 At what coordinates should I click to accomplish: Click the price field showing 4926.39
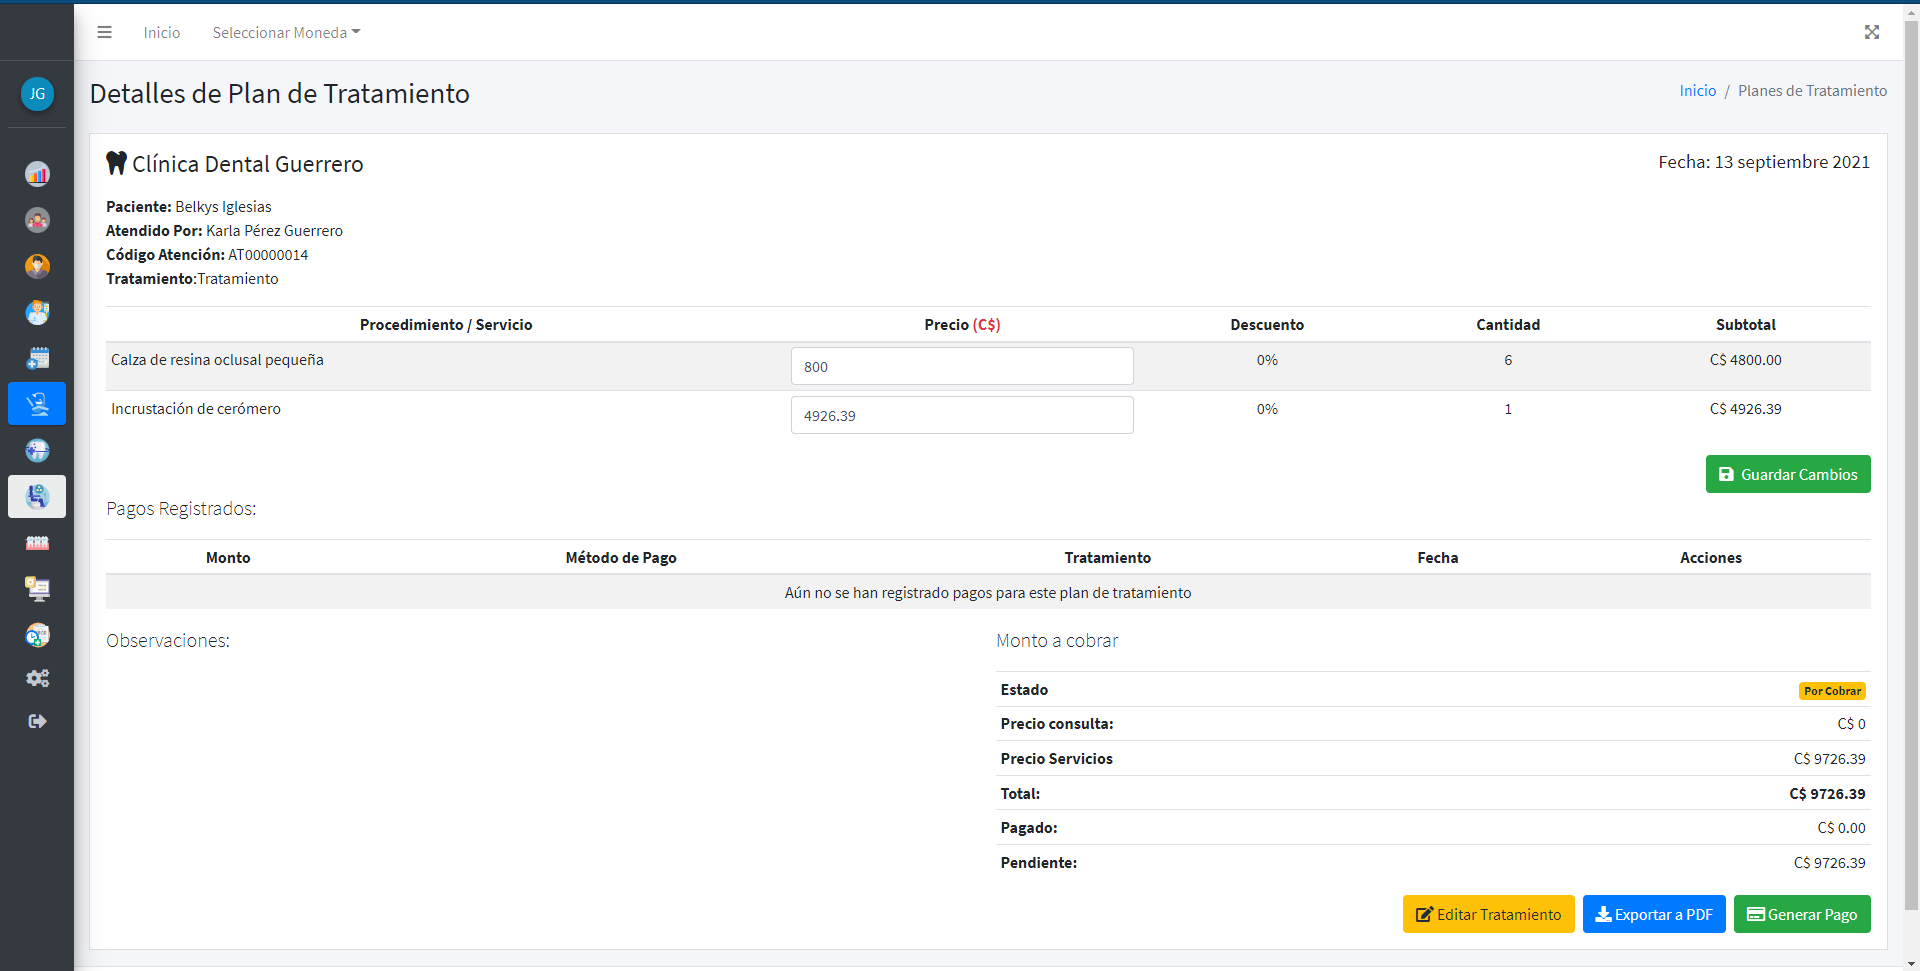[x=961, y=415]
